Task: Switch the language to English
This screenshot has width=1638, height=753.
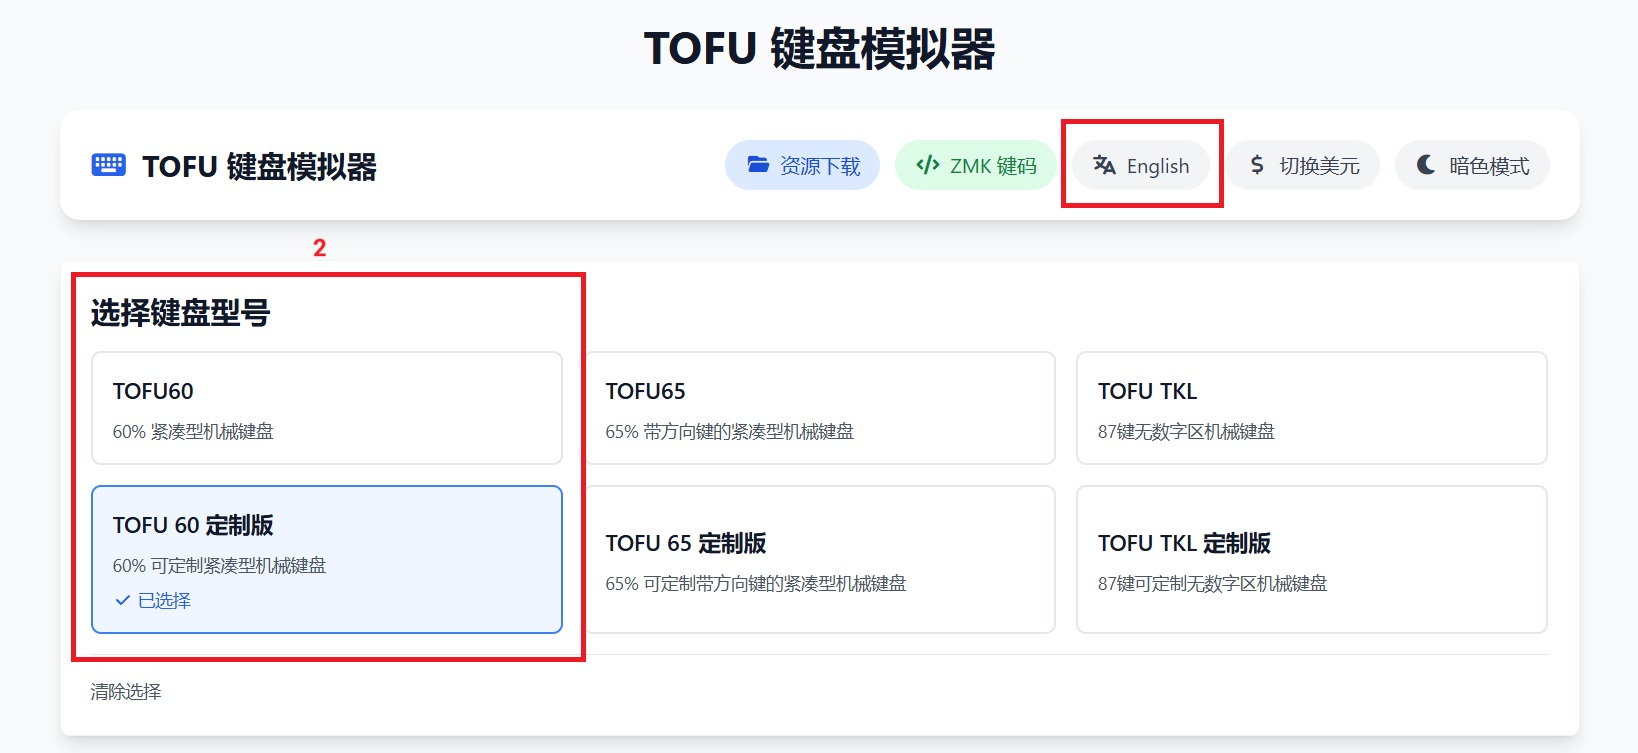Action: [1141, 165]
